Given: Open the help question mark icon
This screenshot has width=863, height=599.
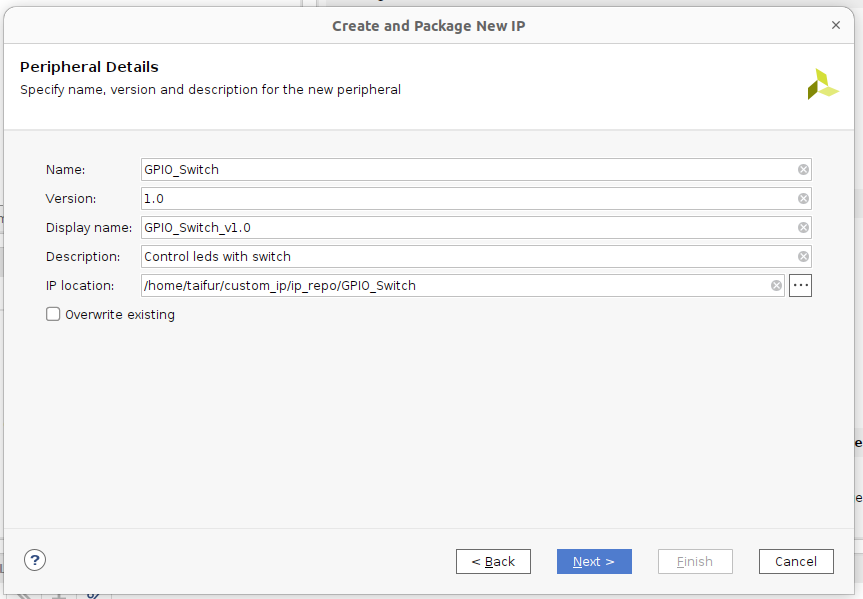Looking at the screenshot, I should coord(35,560).
